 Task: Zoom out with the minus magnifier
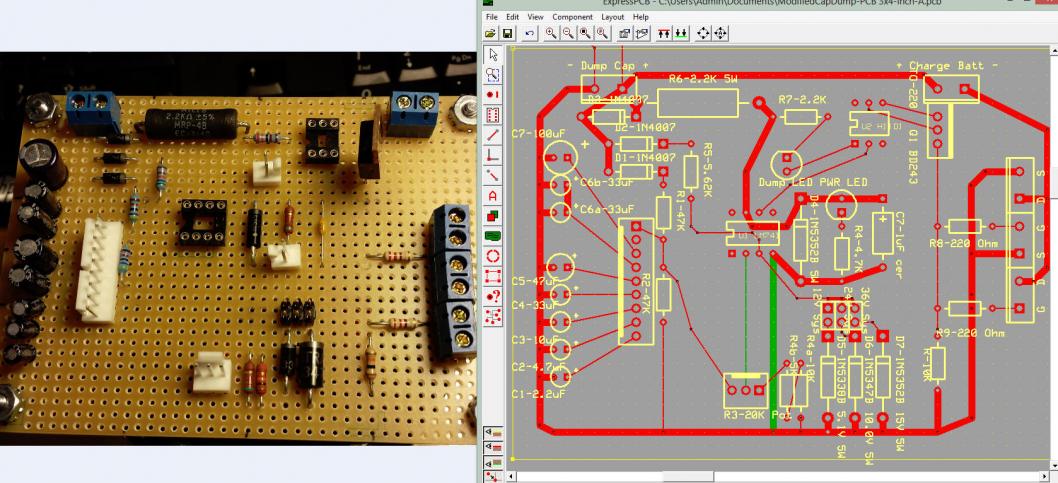(568, 33)
